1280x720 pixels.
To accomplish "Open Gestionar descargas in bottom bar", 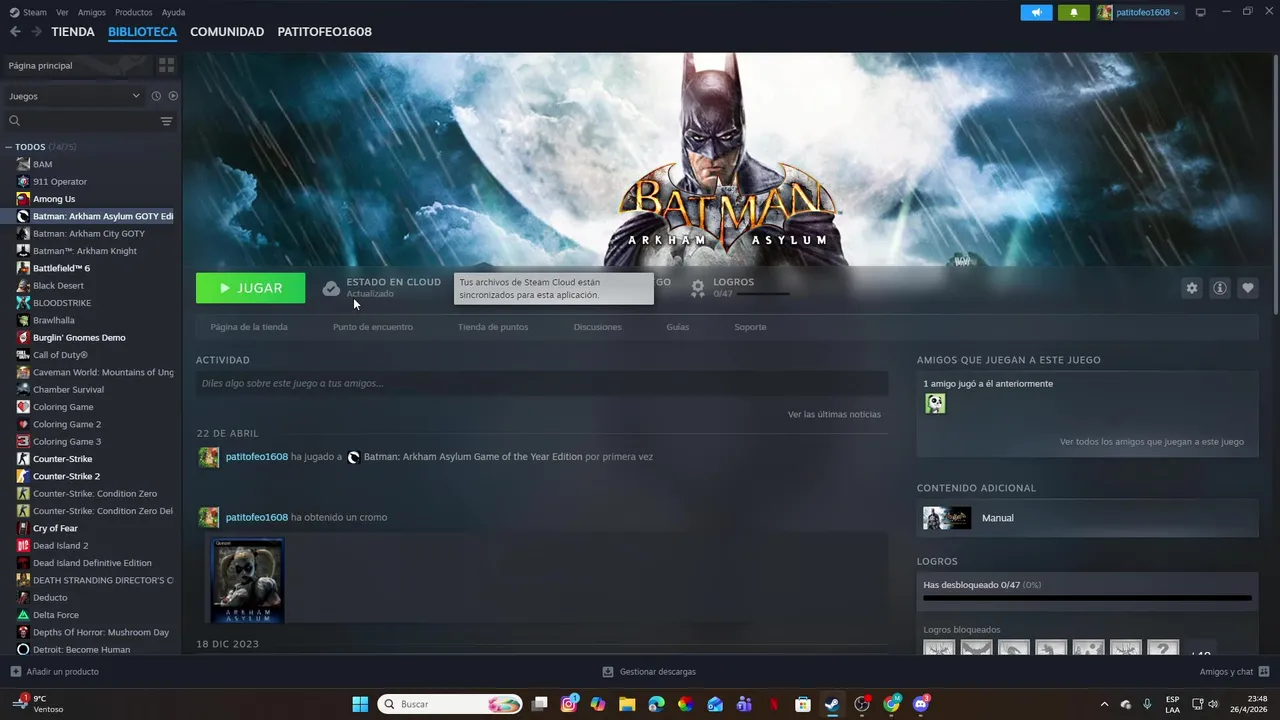I will [649, 672].
